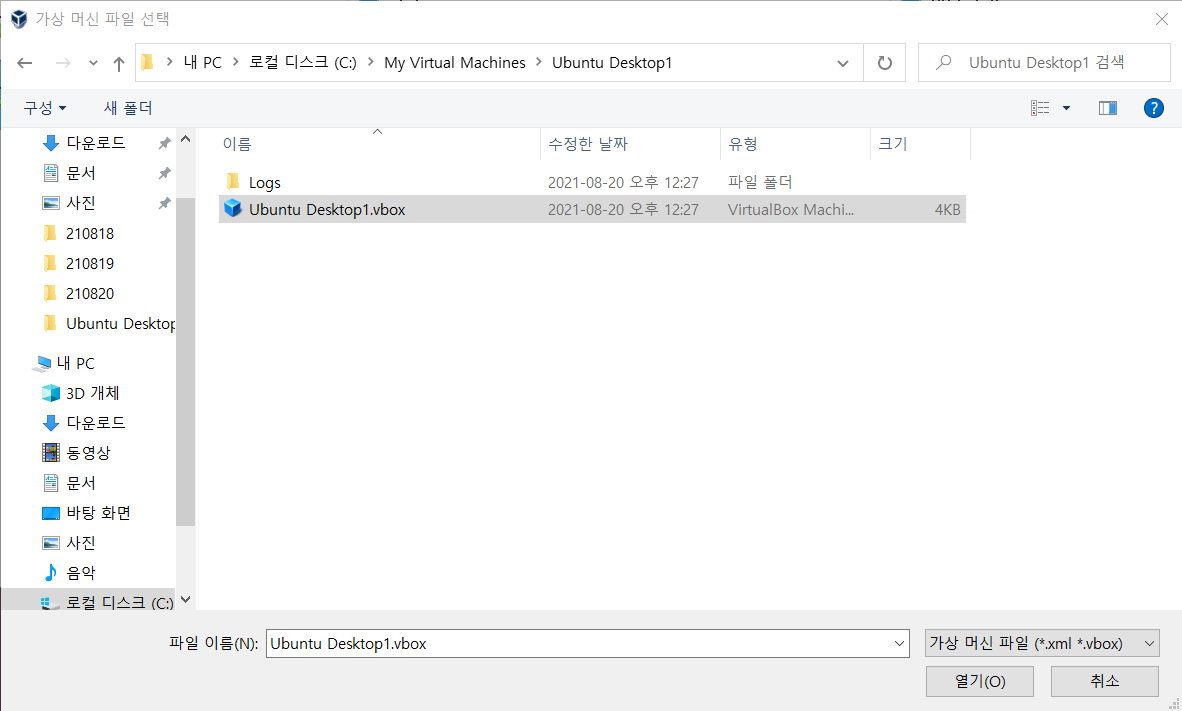Click the 취소 button

[x=1104, y=682]
